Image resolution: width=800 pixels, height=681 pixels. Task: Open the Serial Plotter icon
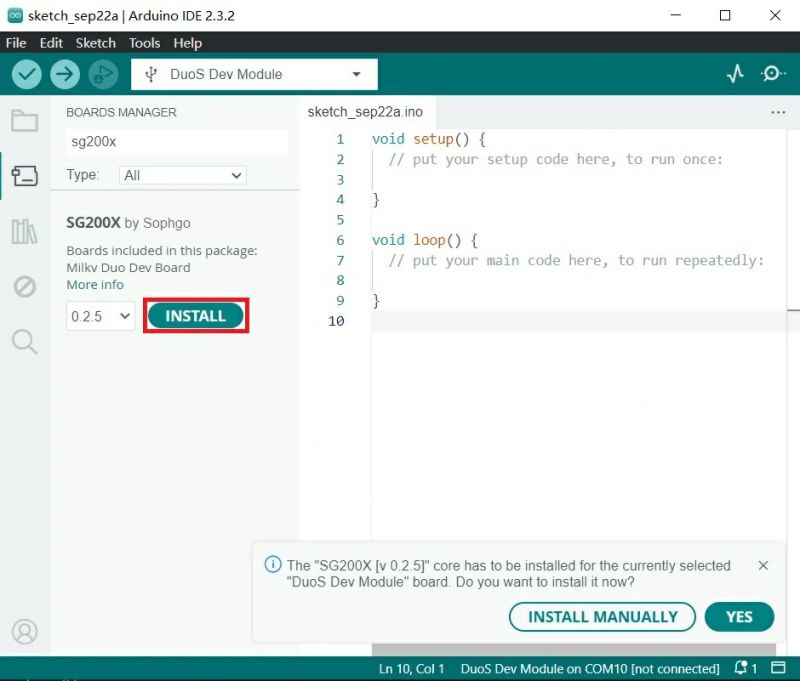click(736, 74)
